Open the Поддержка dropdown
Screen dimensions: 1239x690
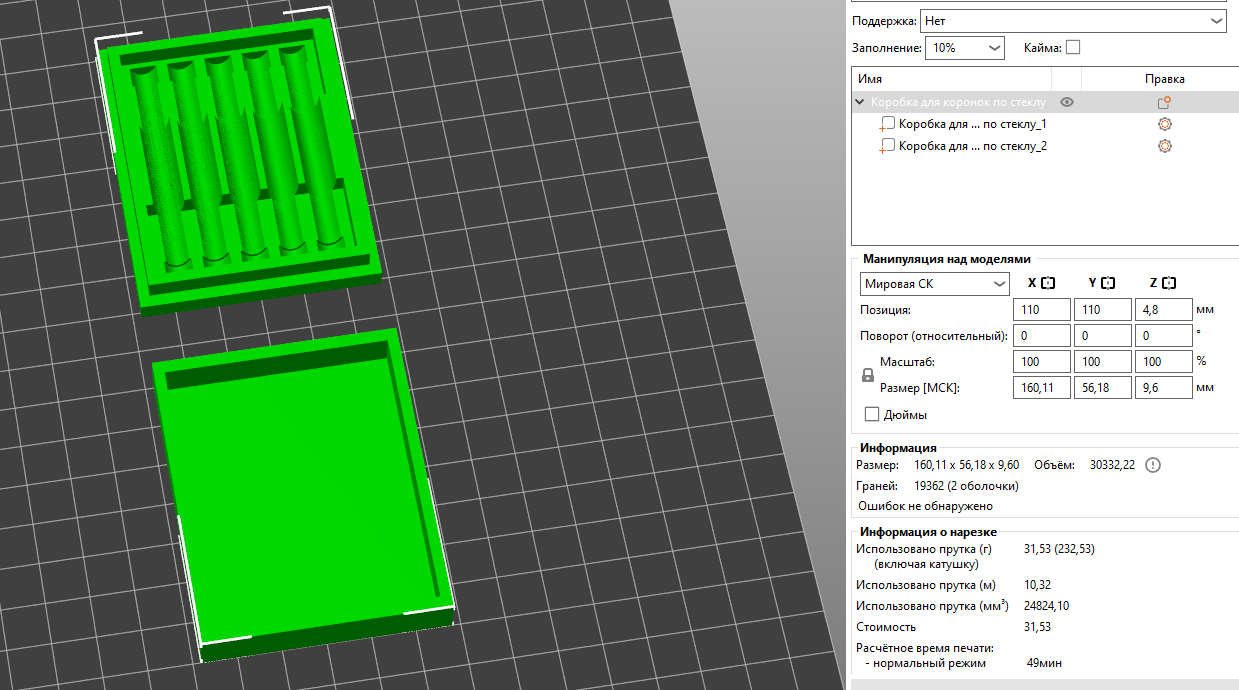(1073, 20)
